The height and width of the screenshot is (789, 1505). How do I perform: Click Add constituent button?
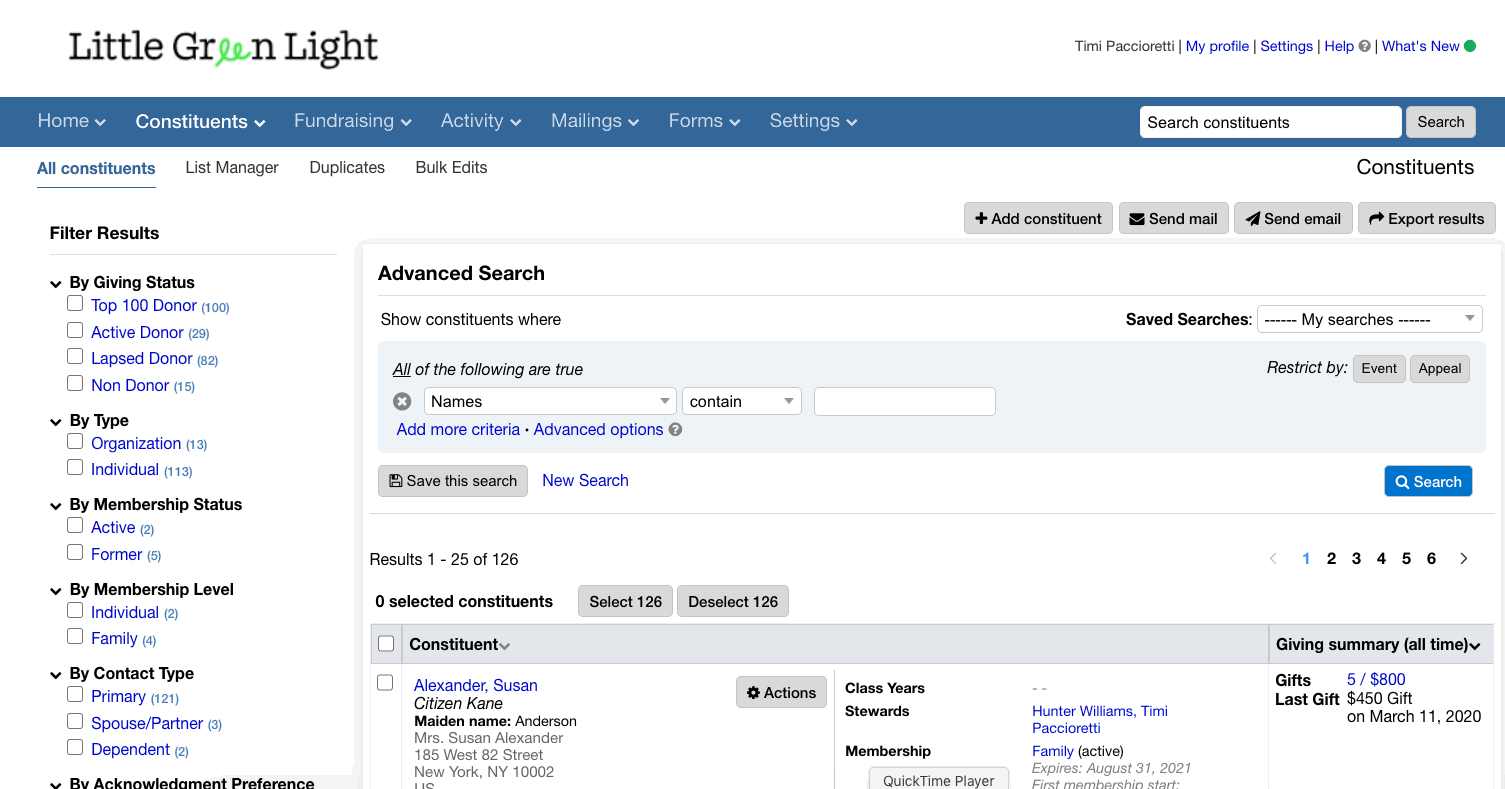coord(1038,218)
